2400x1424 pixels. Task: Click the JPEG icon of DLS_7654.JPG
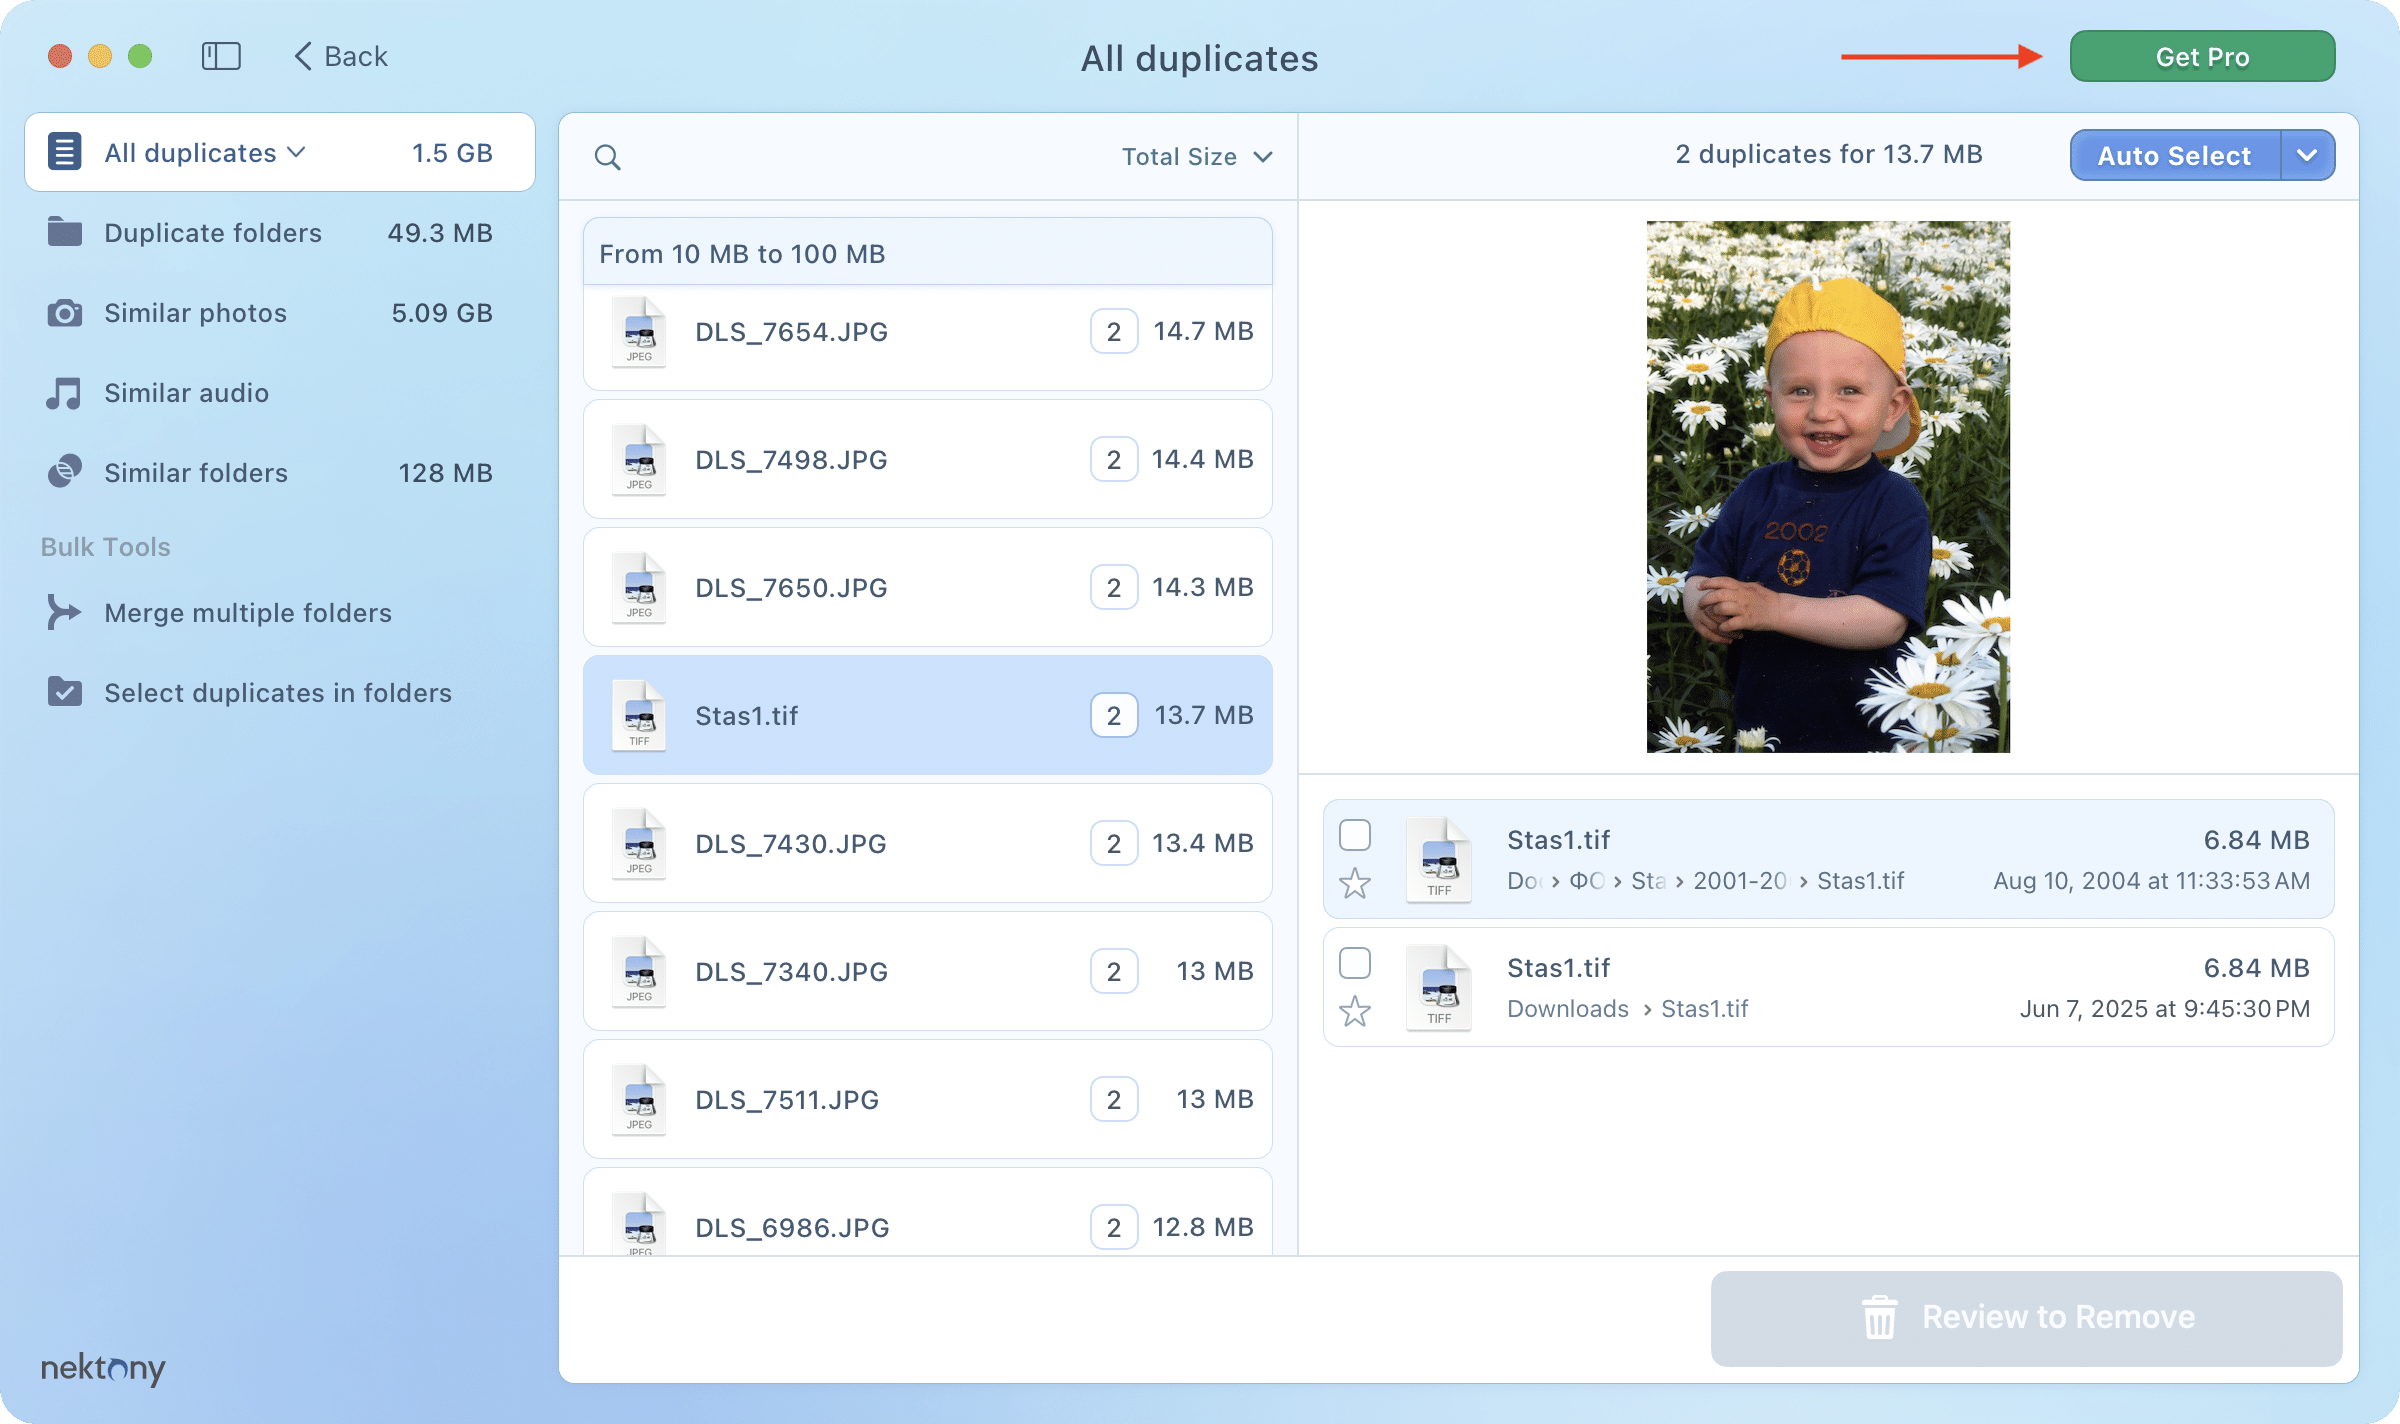coord(639,332)
